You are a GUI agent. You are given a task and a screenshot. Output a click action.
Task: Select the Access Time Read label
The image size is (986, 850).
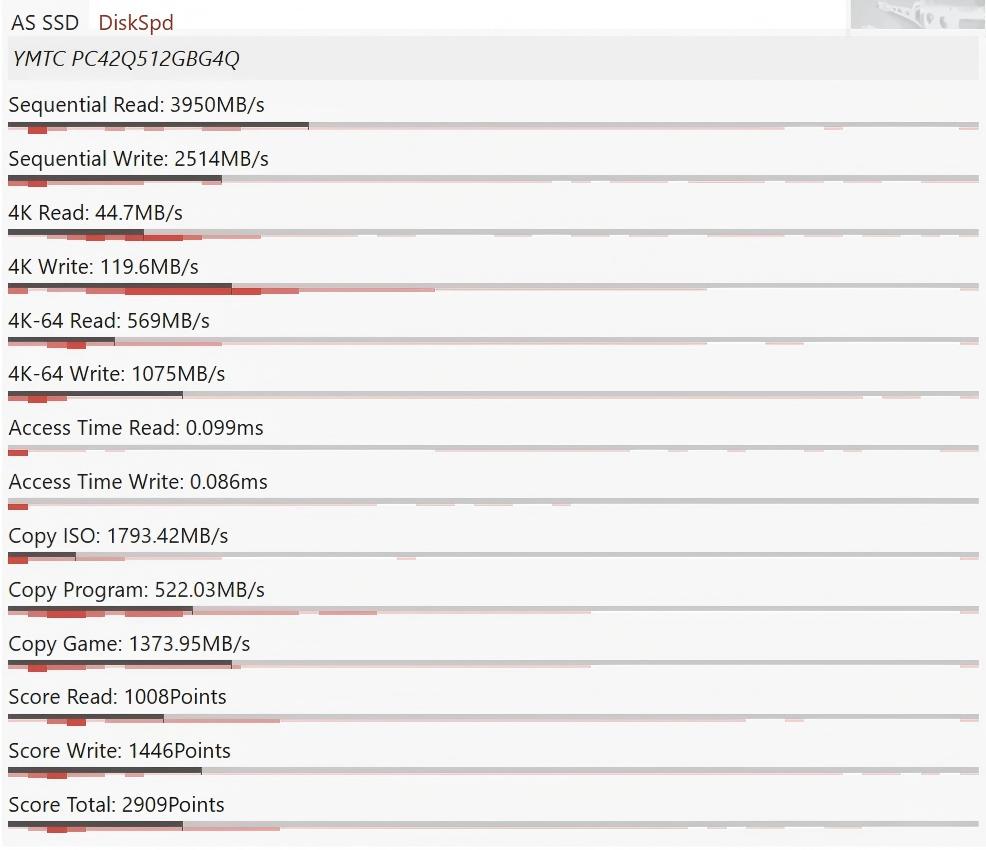click(x=136, y=428)
